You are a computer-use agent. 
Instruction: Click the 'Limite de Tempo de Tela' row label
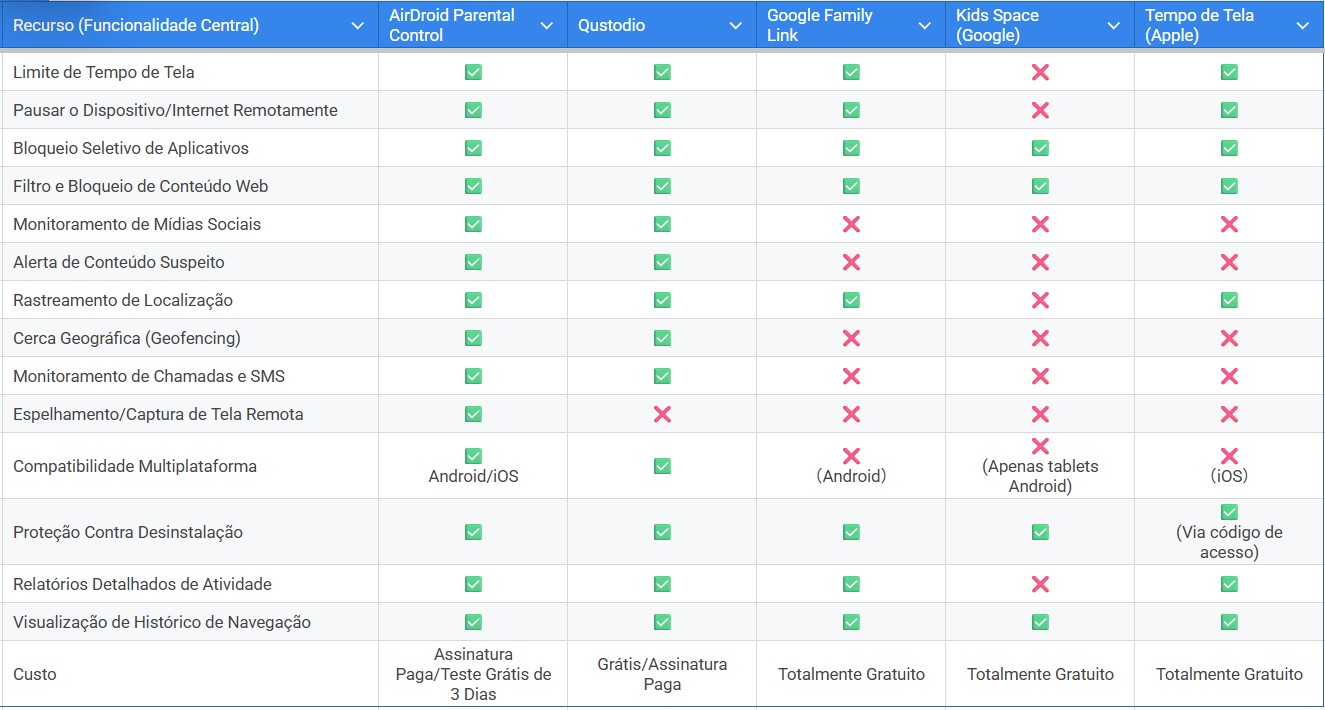(103, 71)
